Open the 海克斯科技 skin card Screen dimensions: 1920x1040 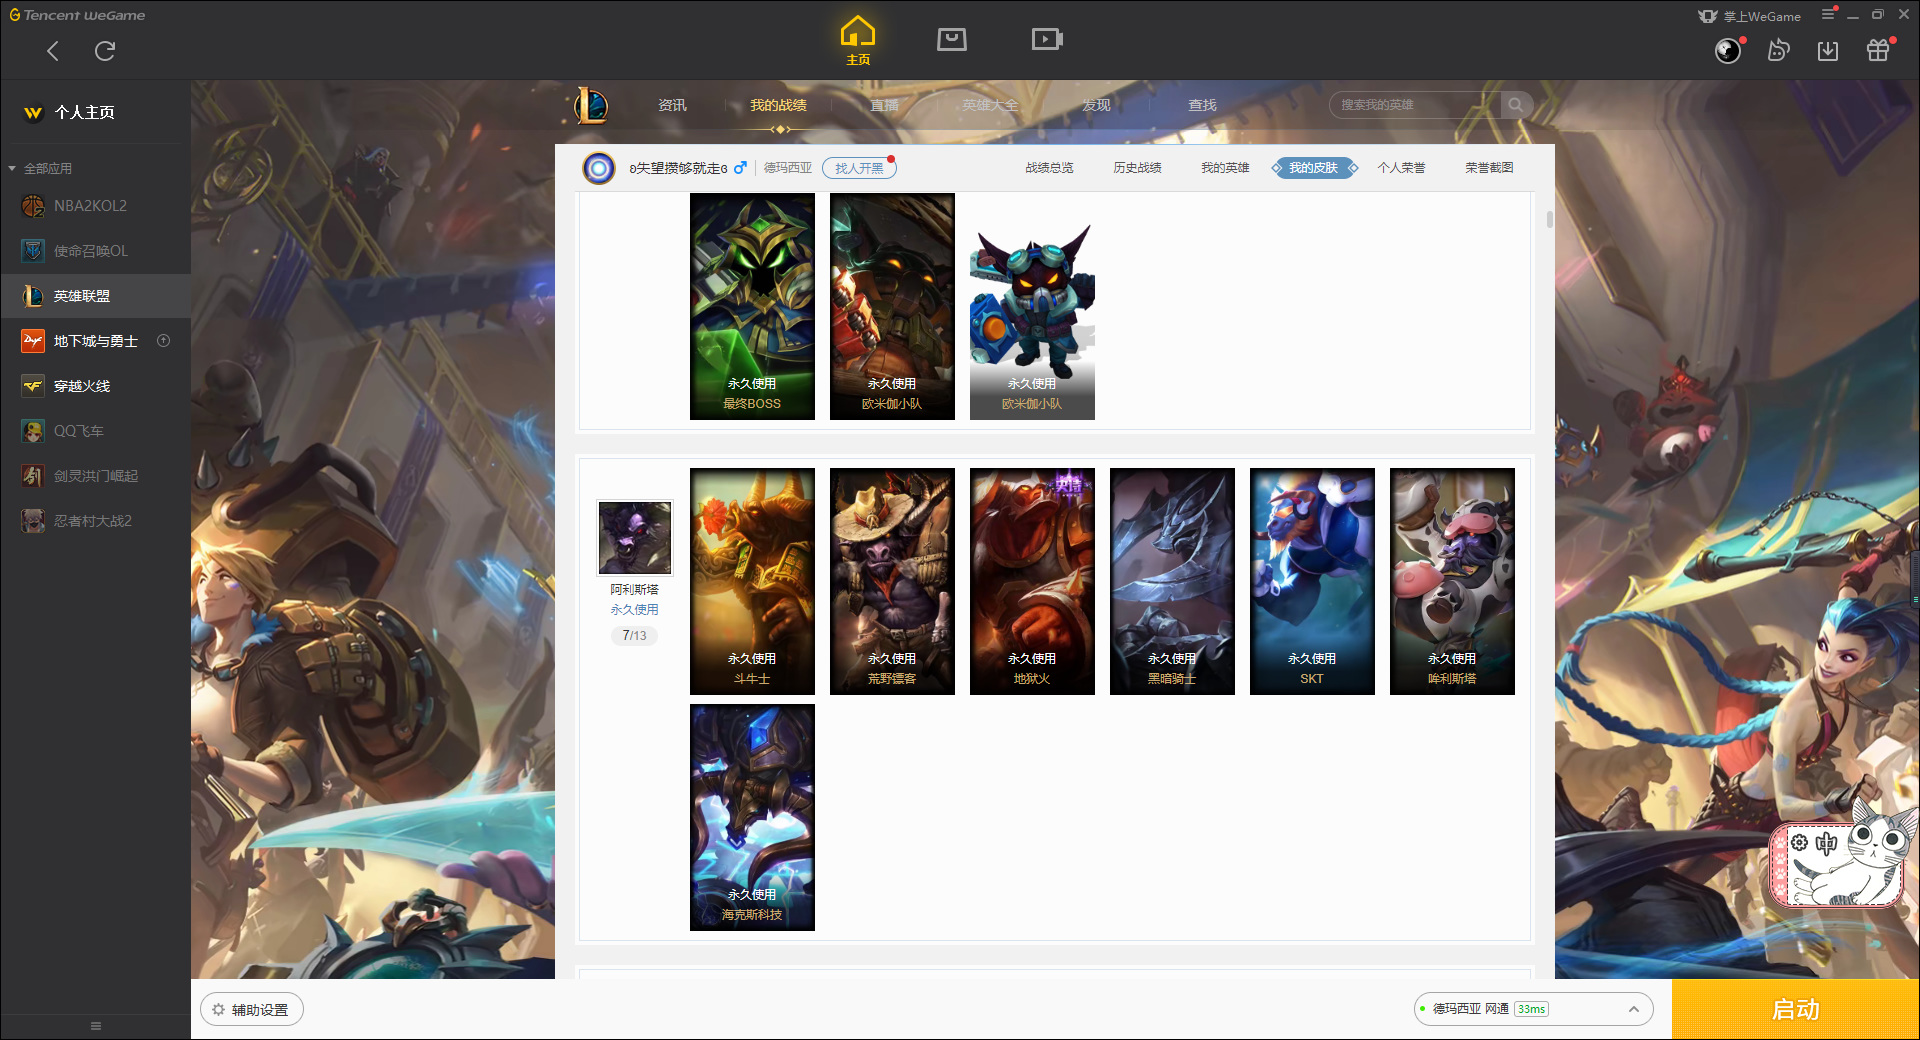752,817
